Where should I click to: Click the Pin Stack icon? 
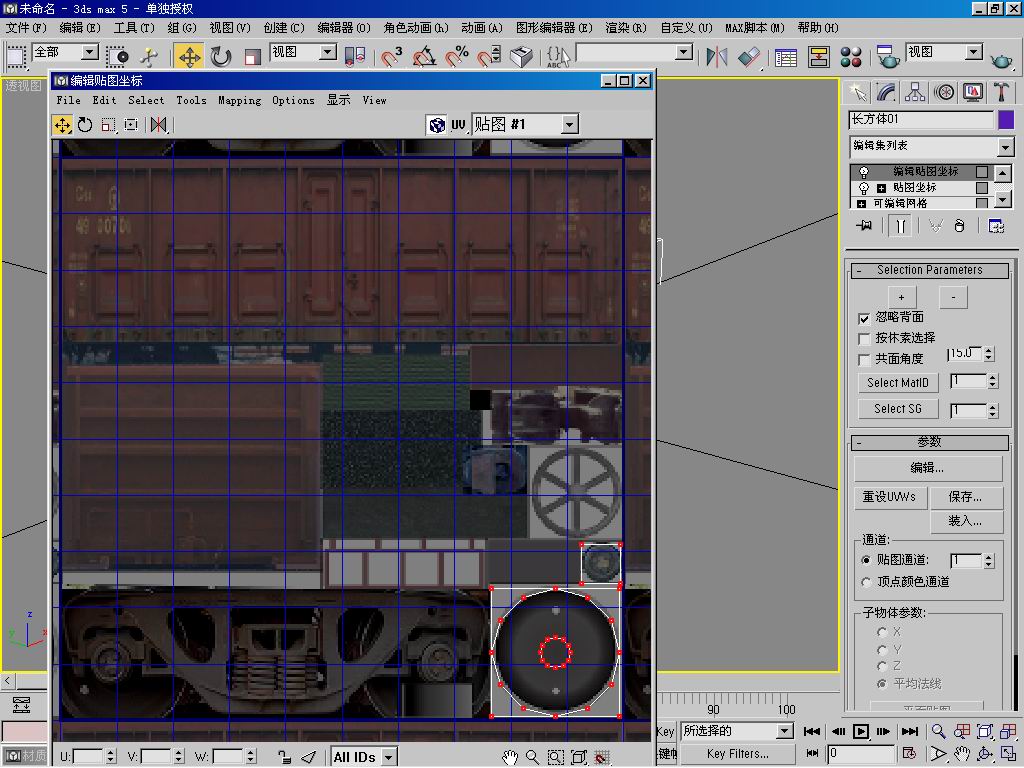(x=865, y=226)
